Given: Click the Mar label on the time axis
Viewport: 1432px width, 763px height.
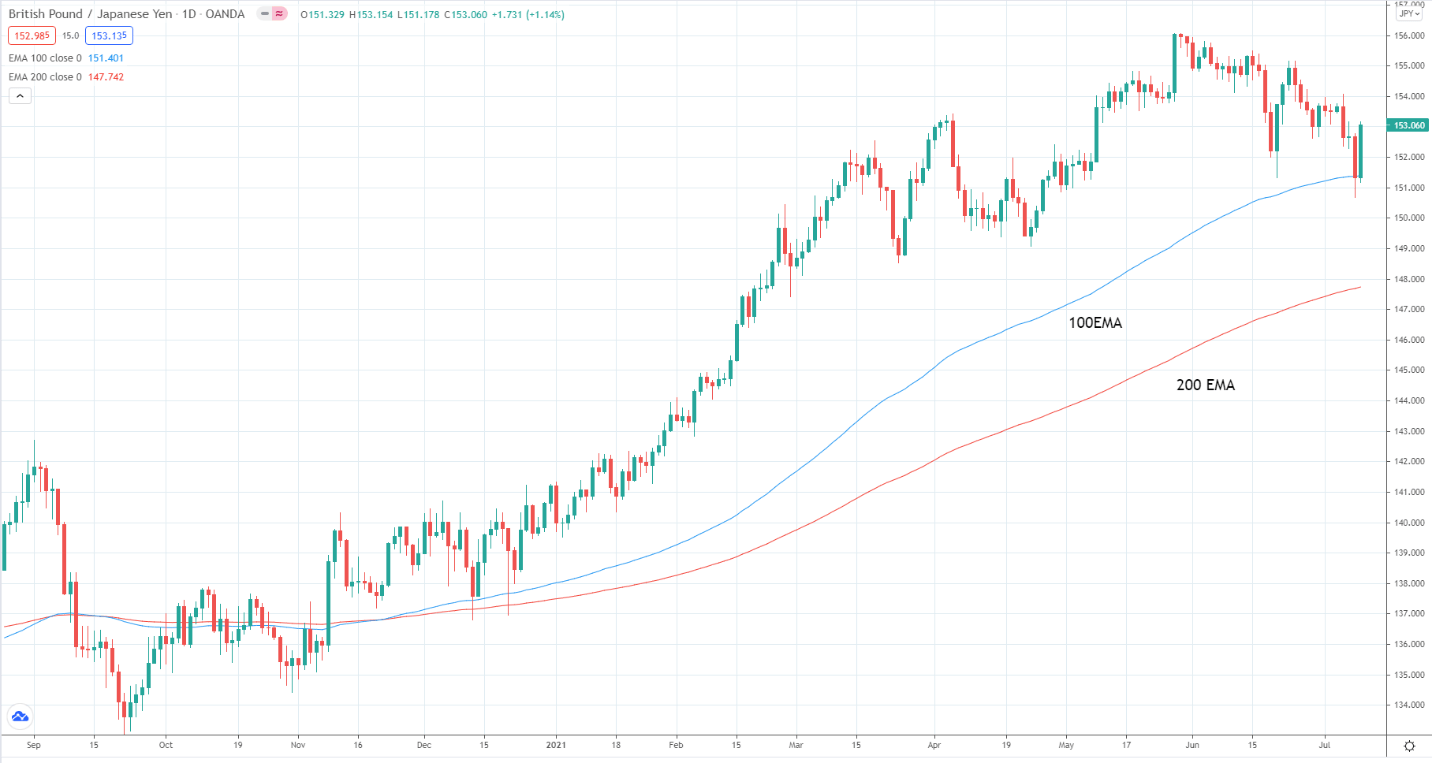Looking at the screenshot, I should click(x=796, y=745).
